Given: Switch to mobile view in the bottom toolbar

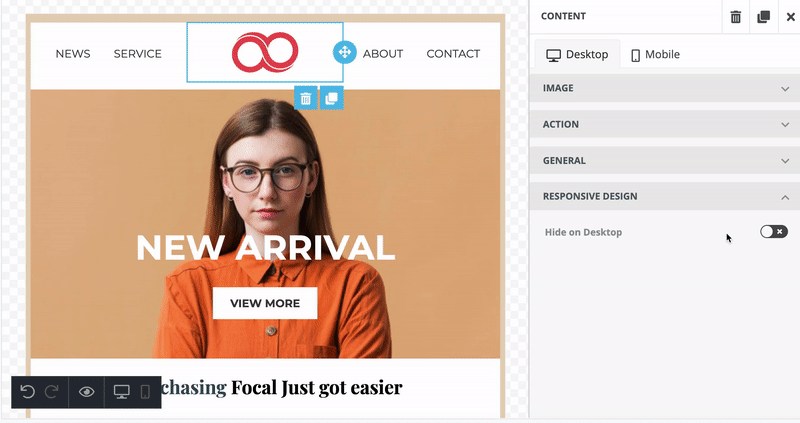Looking at the screenshot, I should pyautogui.click(x=145, y=392).
